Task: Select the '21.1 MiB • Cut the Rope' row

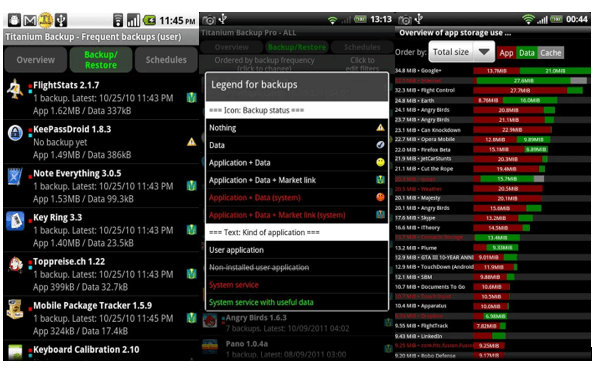Action: pyautogui.click(x=493, y=169)
